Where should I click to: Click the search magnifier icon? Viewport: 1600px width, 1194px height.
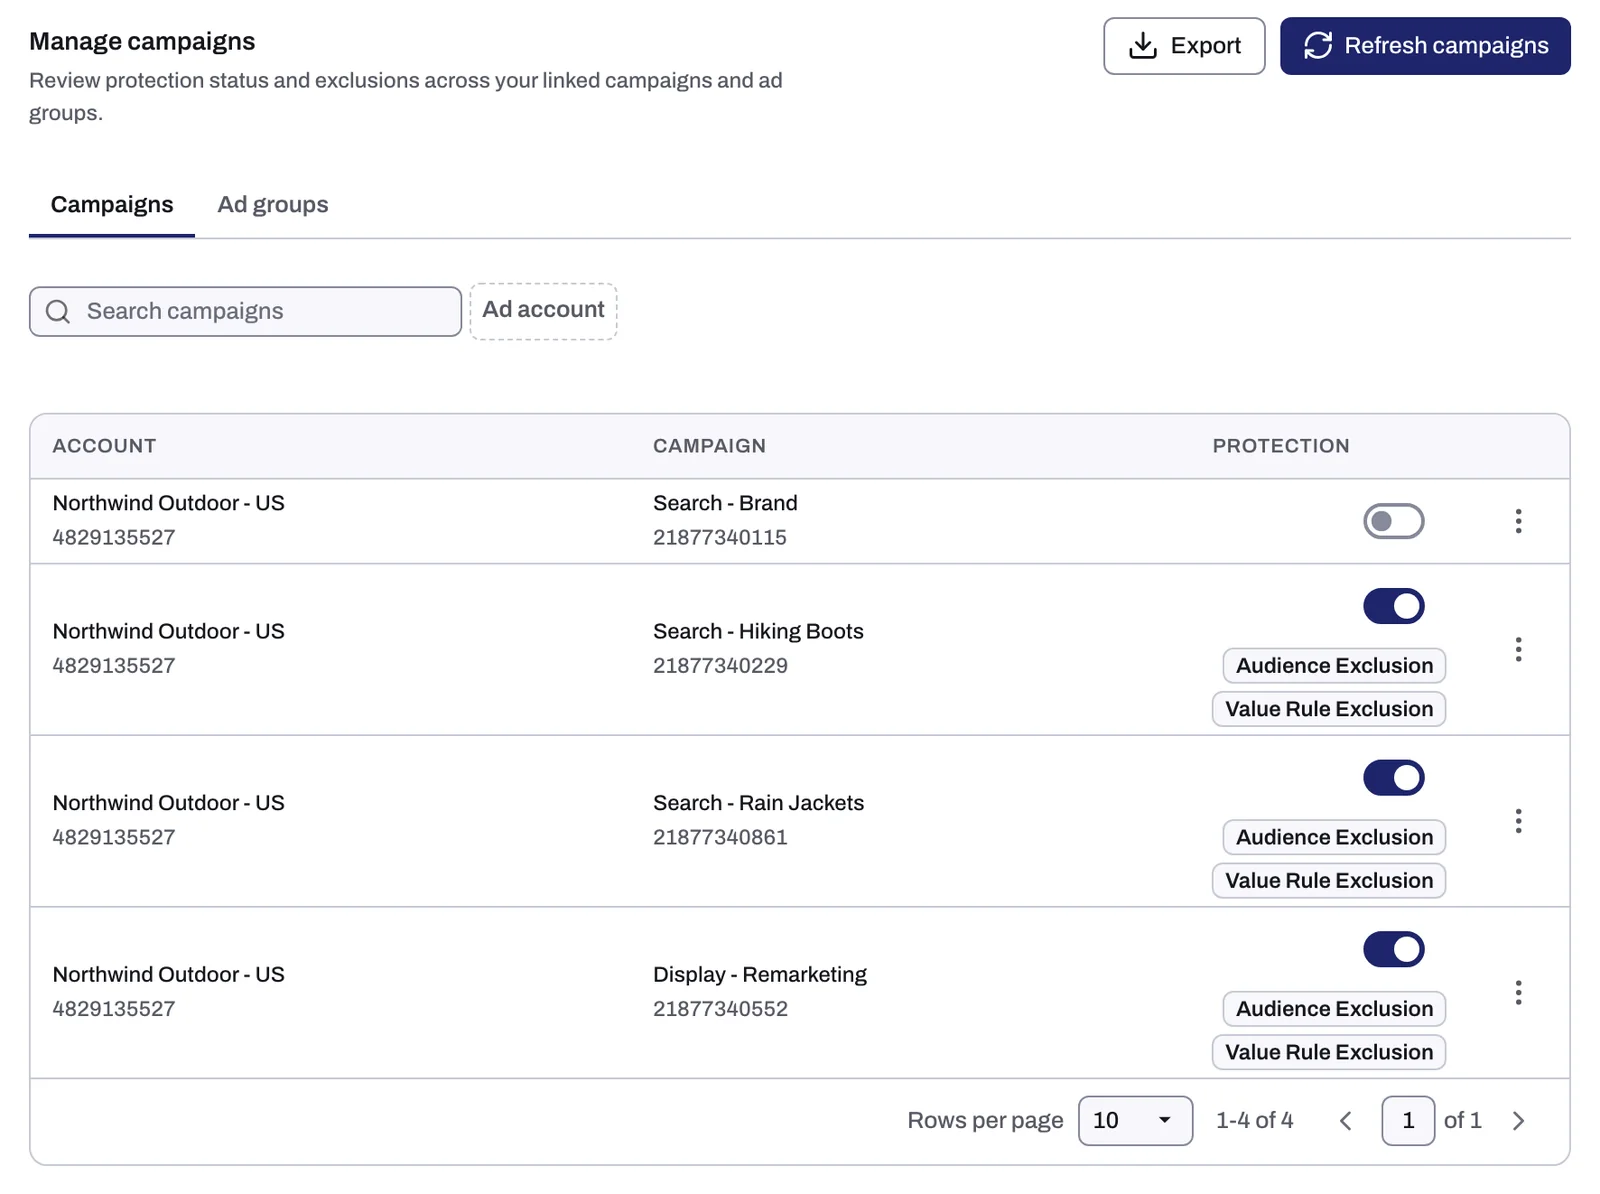tap(58, 312)
